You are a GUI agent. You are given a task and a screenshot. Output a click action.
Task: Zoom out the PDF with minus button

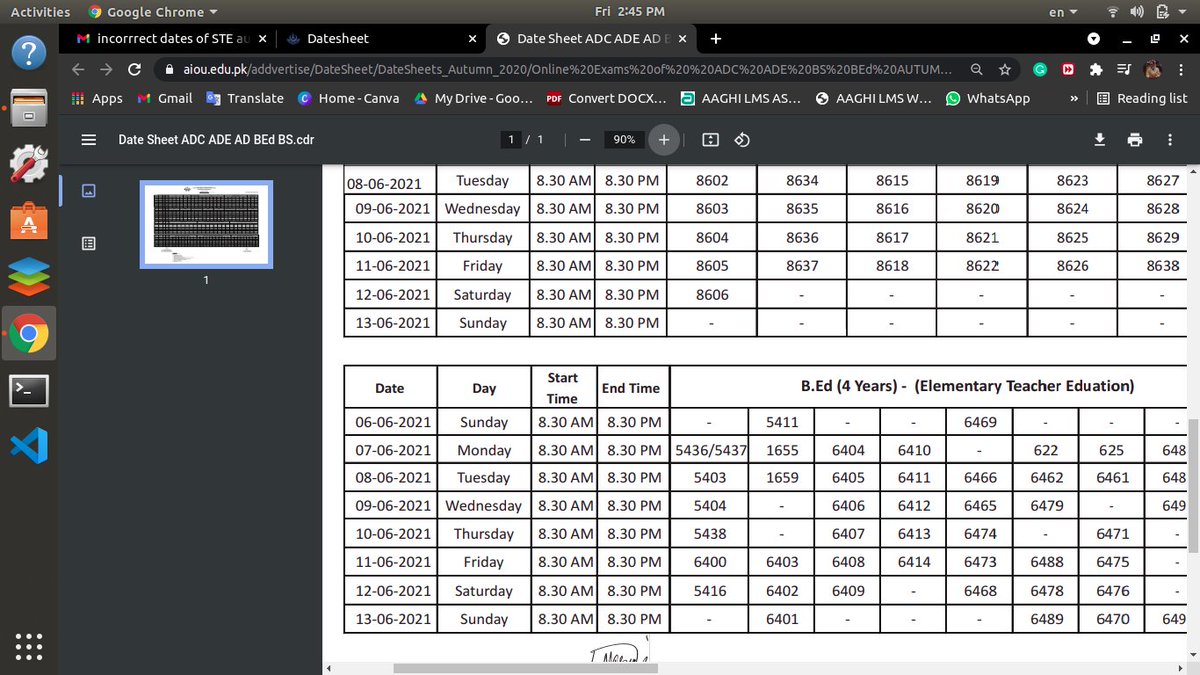(x=585, y=140)
